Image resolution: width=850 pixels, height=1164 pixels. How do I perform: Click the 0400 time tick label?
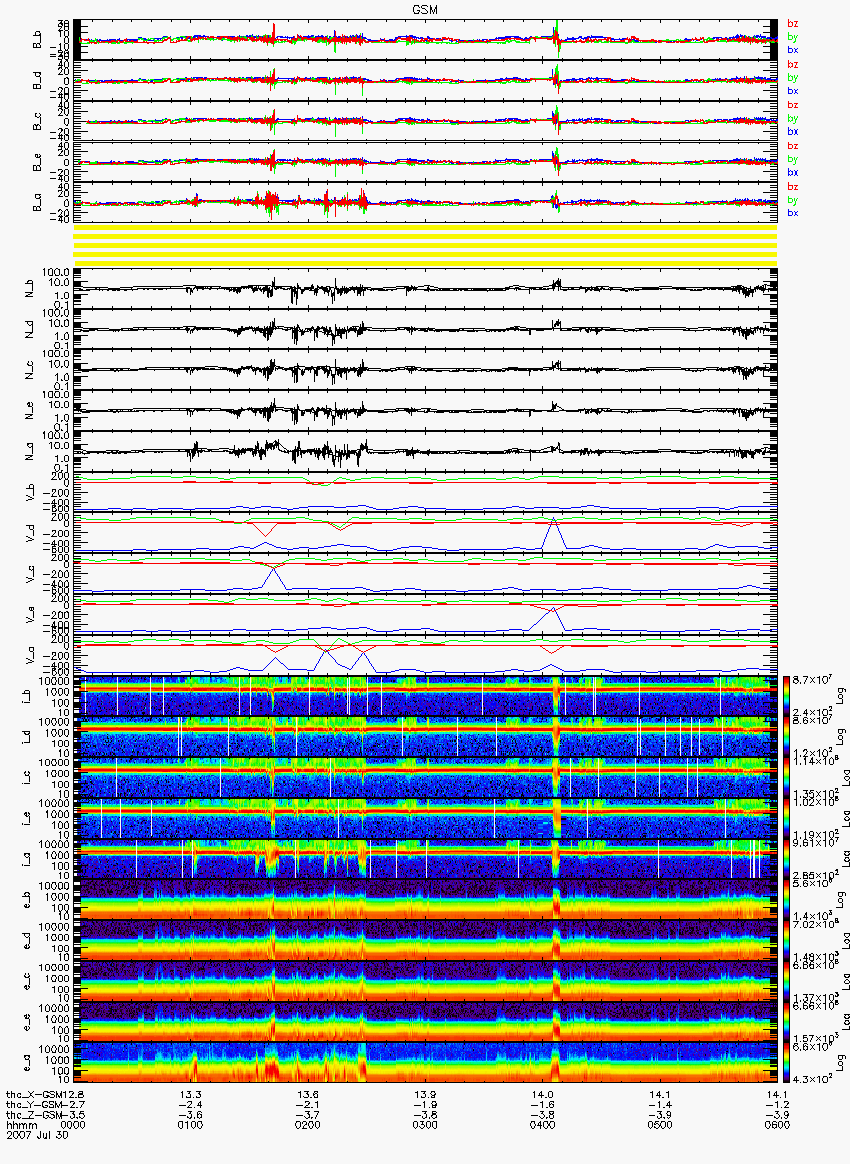pyautogui.click(x=542, y=1125)
